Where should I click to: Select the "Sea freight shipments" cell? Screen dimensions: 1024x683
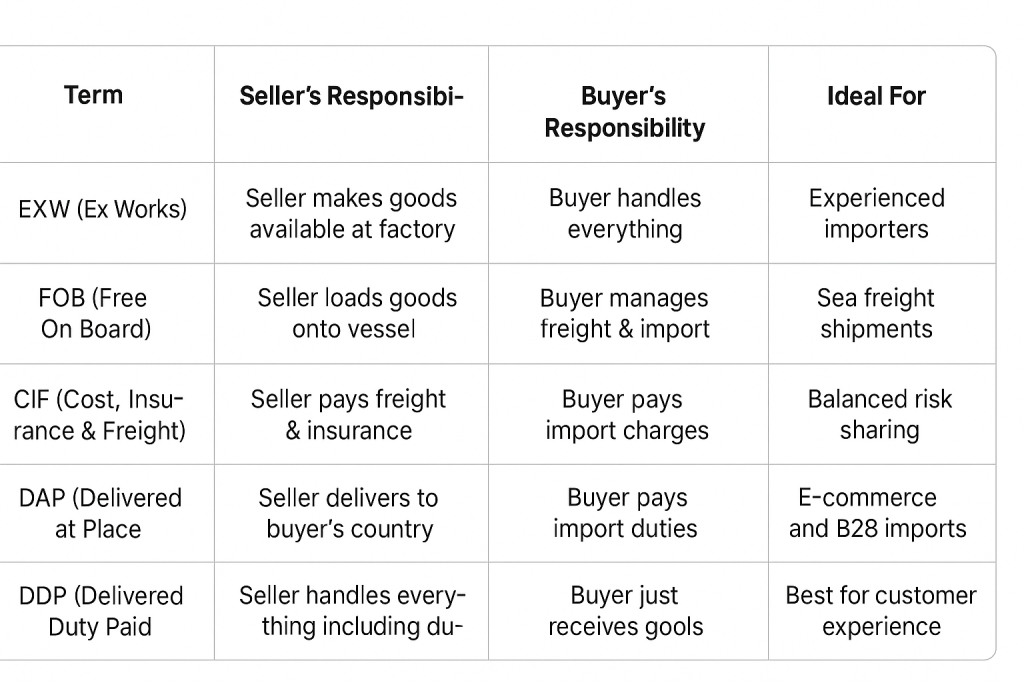[876, 313]
